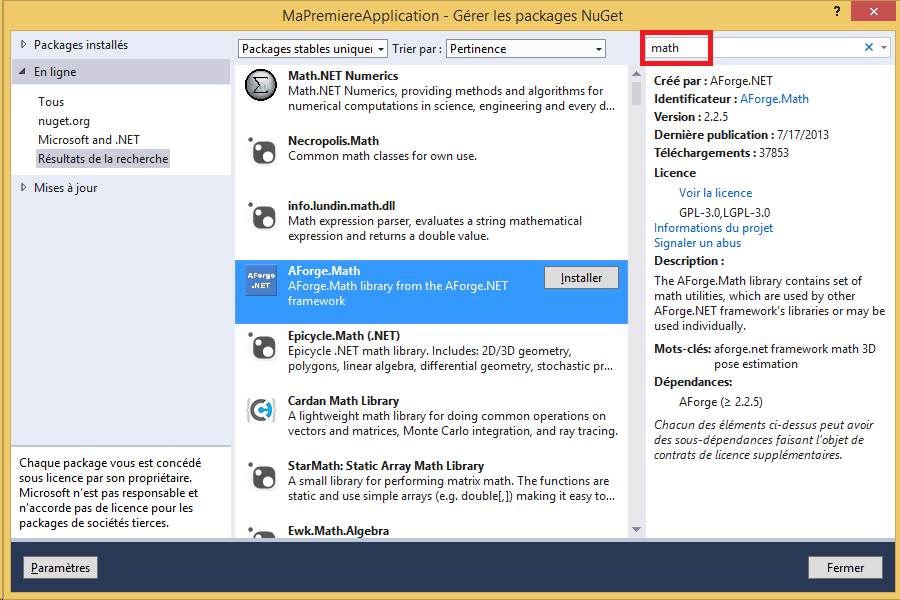
Task: Install the AForge.Math package
Action: pyautogui.click(x=581, y=278)
